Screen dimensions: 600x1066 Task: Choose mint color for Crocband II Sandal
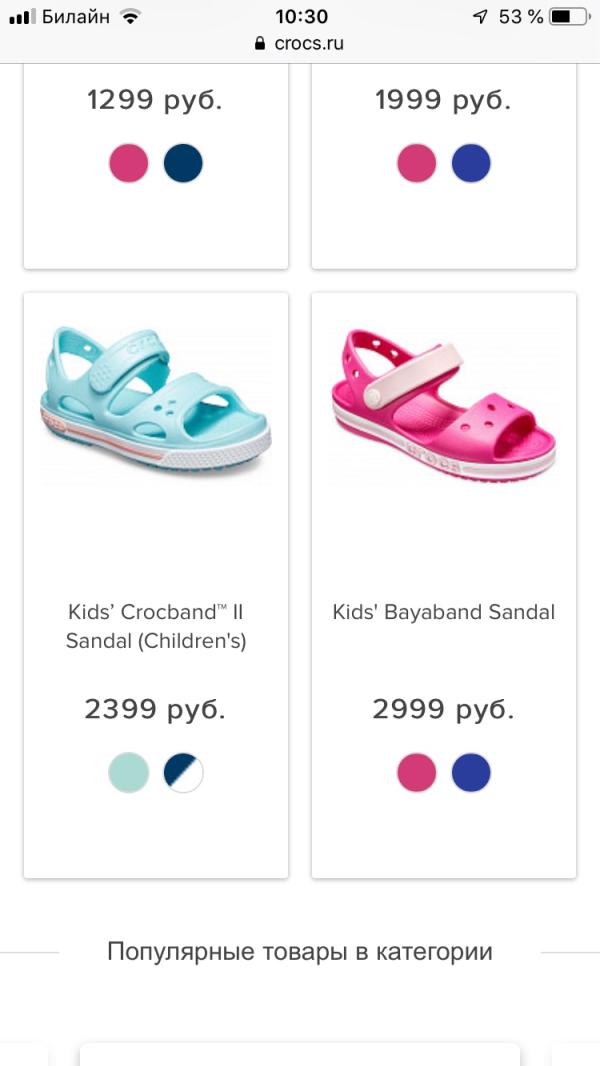[128, 772]
